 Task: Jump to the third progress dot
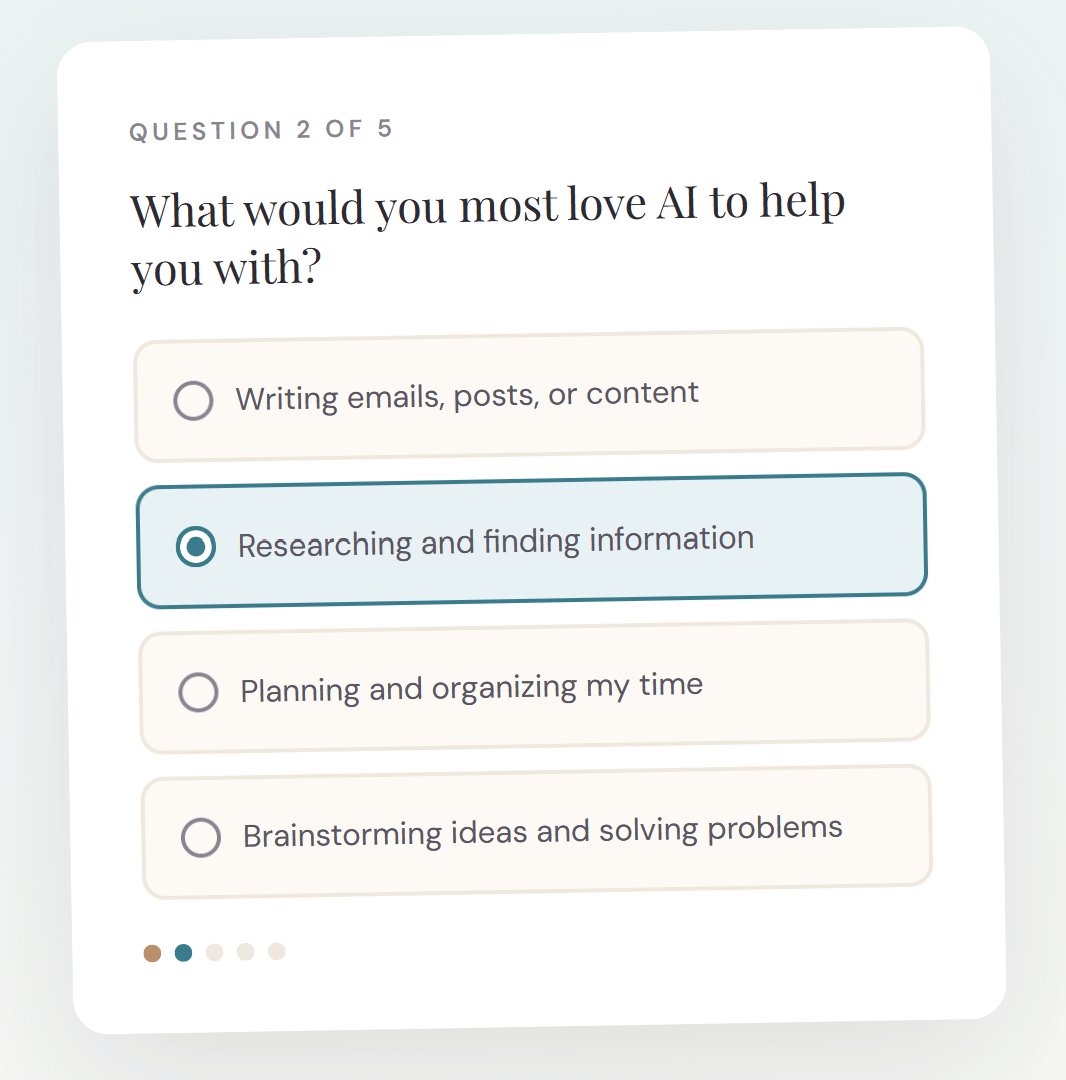point(214,952)
